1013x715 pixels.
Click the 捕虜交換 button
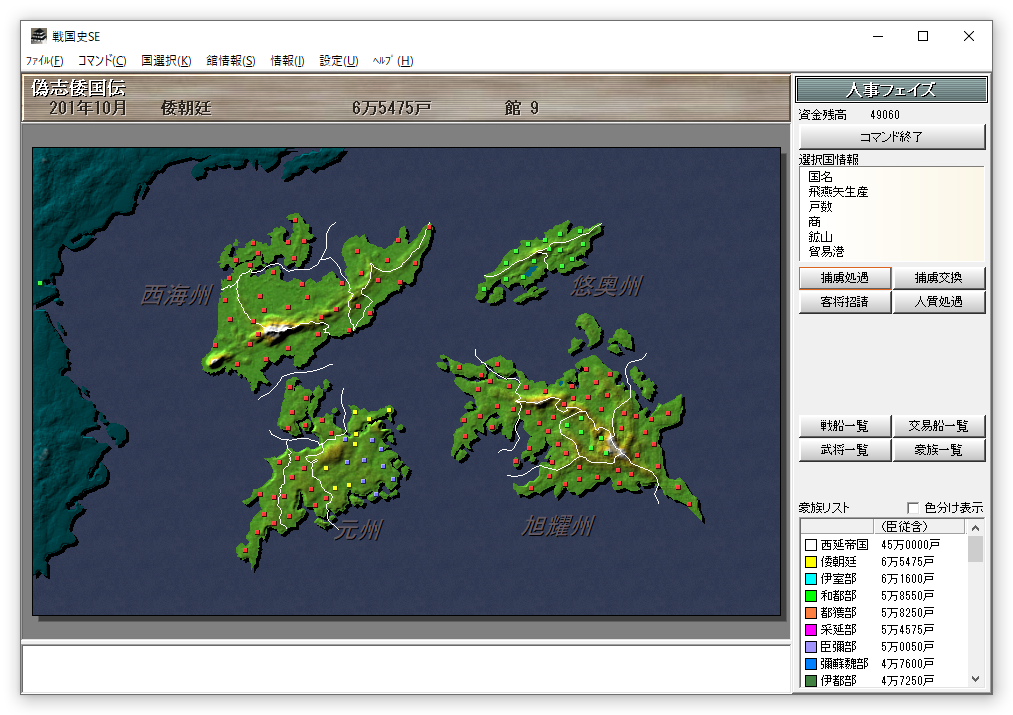(x=939, y=278)
